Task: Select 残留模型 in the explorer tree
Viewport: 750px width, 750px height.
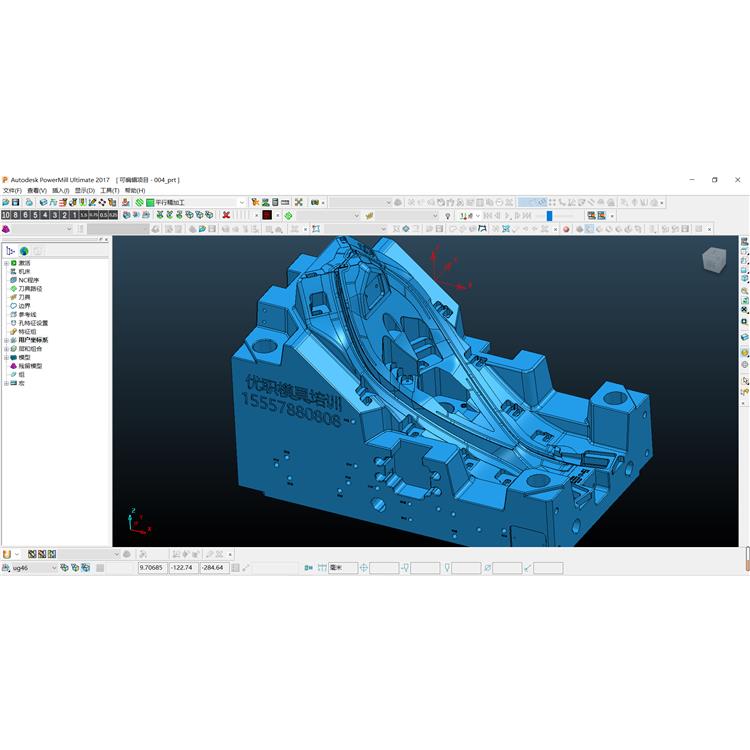Action: click(x=30, y=366)
